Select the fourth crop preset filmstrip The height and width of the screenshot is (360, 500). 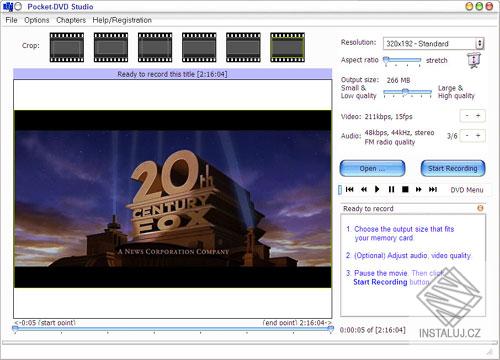pos(199,47)
